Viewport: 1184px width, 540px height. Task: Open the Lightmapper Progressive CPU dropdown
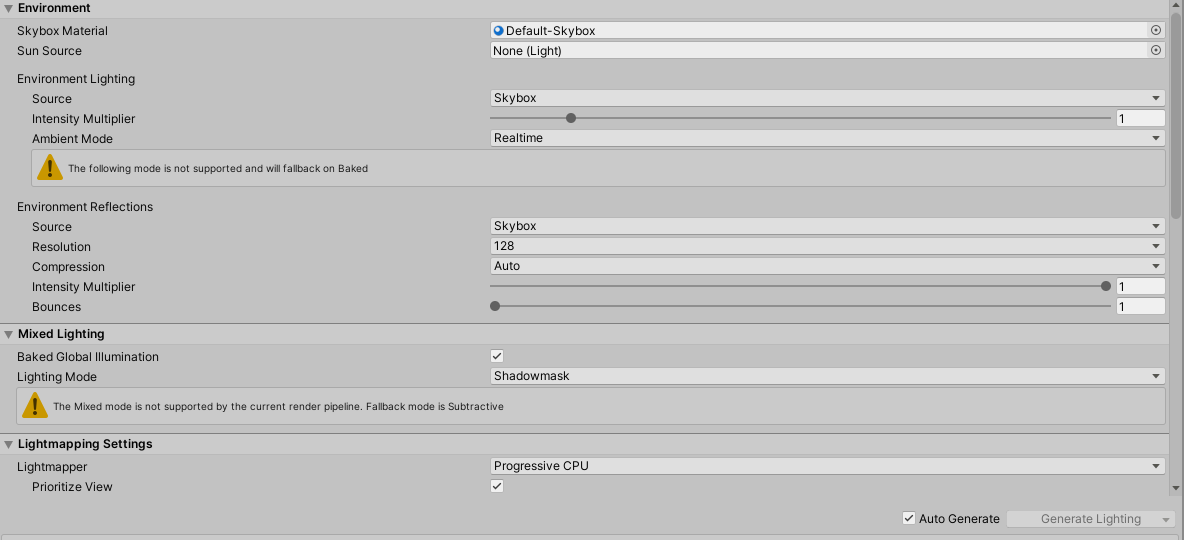click(827, 465)
